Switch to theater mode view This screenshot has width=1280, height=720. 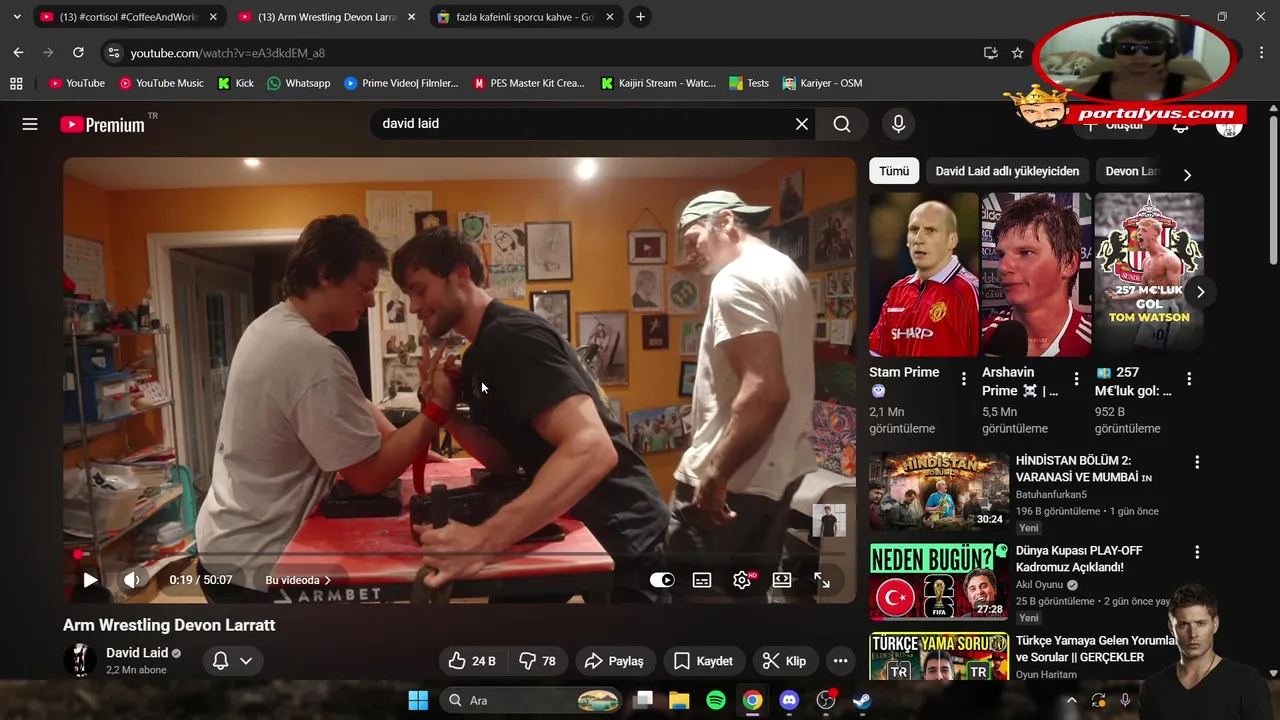[782, 580]
